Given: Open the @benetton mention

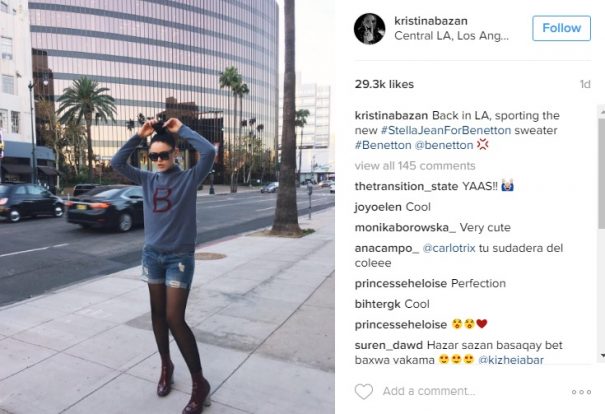Looking at the screenshot, I should tap(444, 145).
